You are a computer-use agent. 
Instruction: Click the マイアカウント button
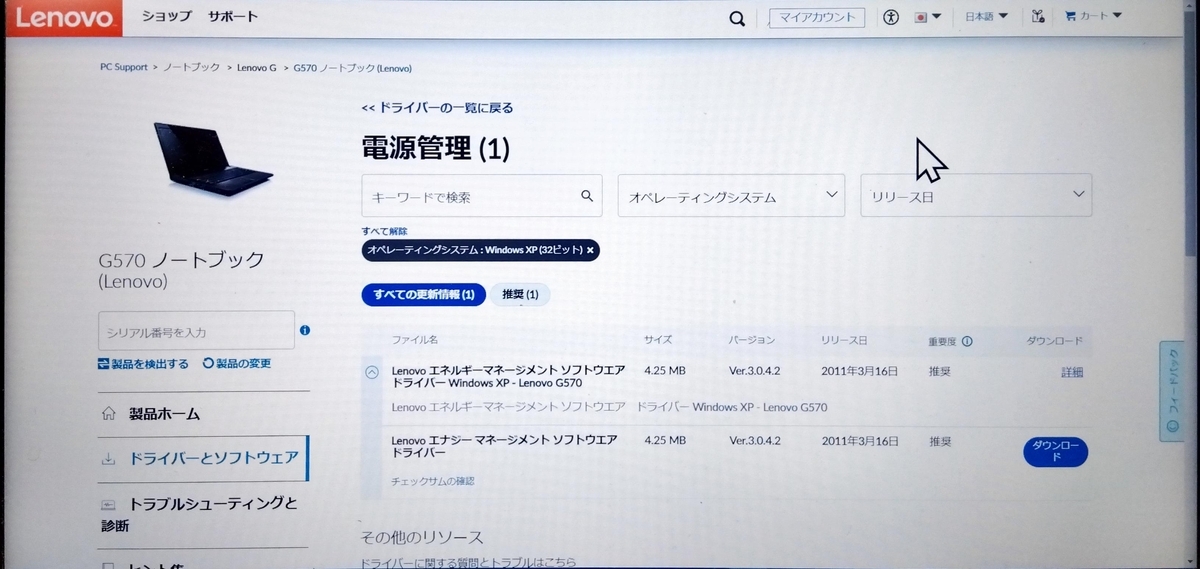818,17
